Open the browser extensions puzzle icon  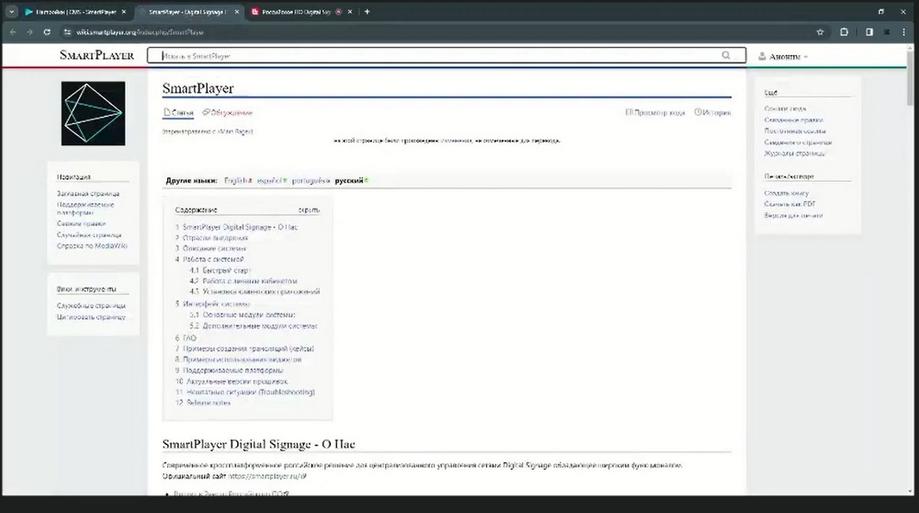[844, 32]
